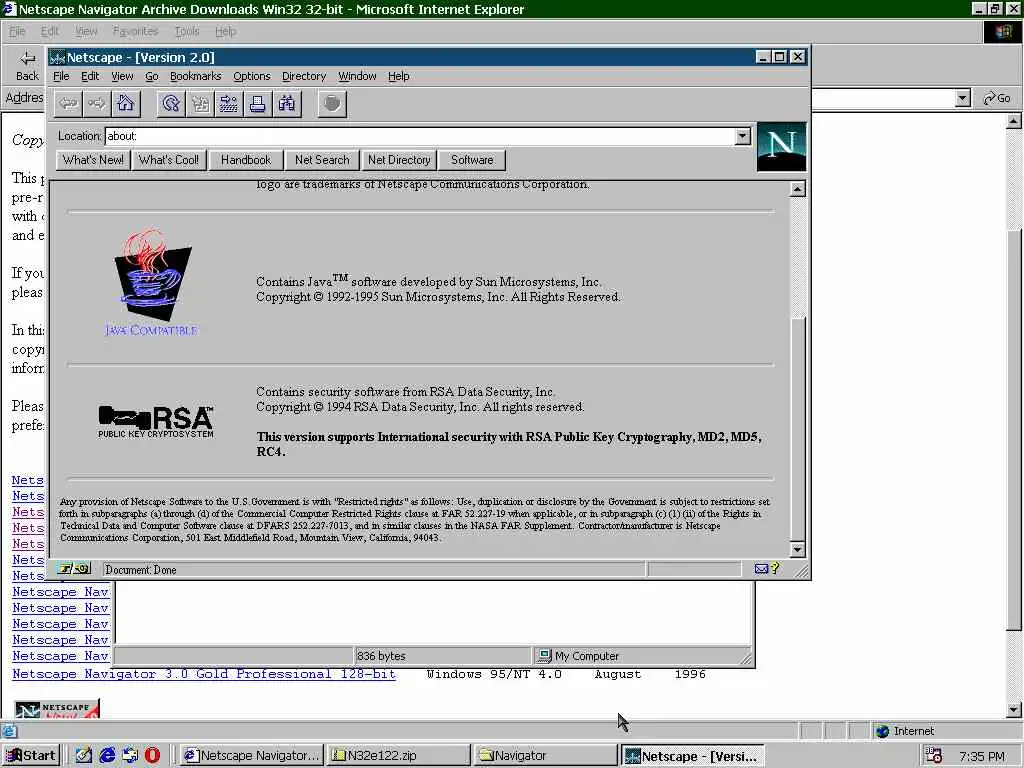The image size is (1024, 768).
Task: Switch to Netscape Navigator... taskbar button
Action: 252,756
